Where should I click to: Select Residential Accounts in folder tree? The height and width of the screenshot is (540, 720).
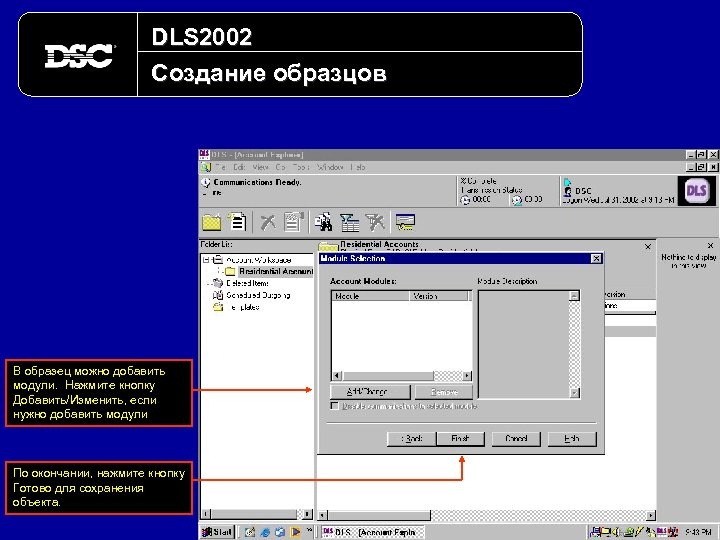(276, 271)
